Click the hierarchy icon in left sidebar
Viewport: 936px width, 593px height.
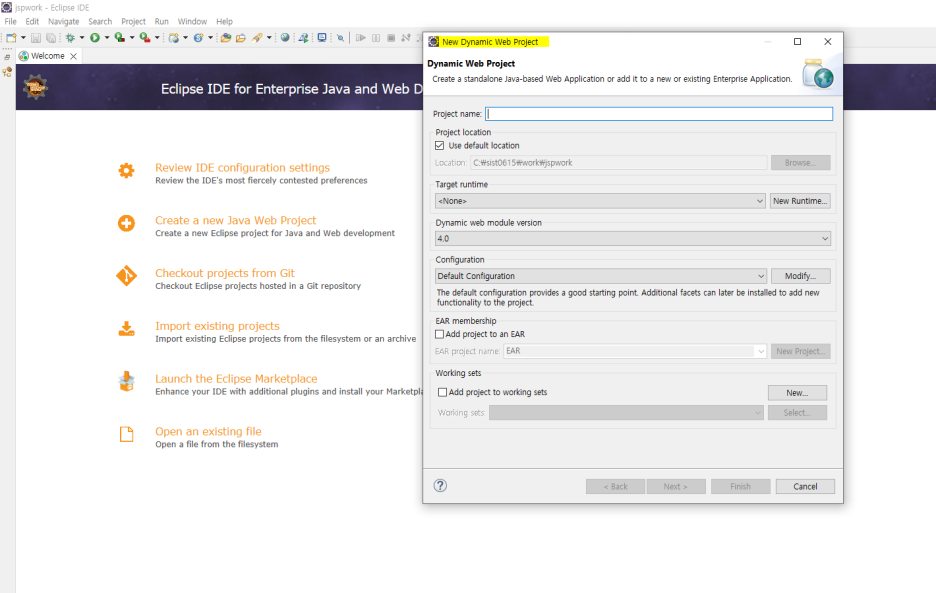[7, 72]
